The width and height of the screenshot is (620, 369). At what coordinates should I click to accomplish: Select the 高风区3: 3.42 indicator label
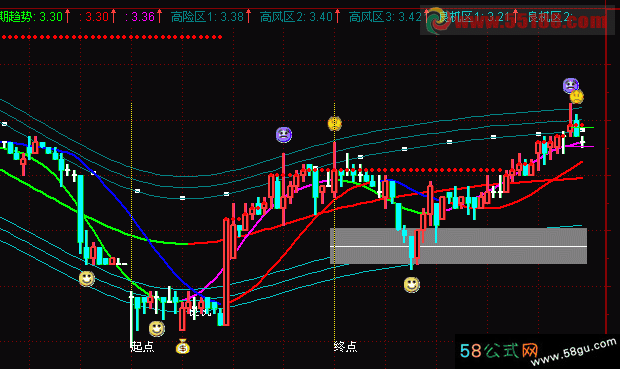click(385, 17)
